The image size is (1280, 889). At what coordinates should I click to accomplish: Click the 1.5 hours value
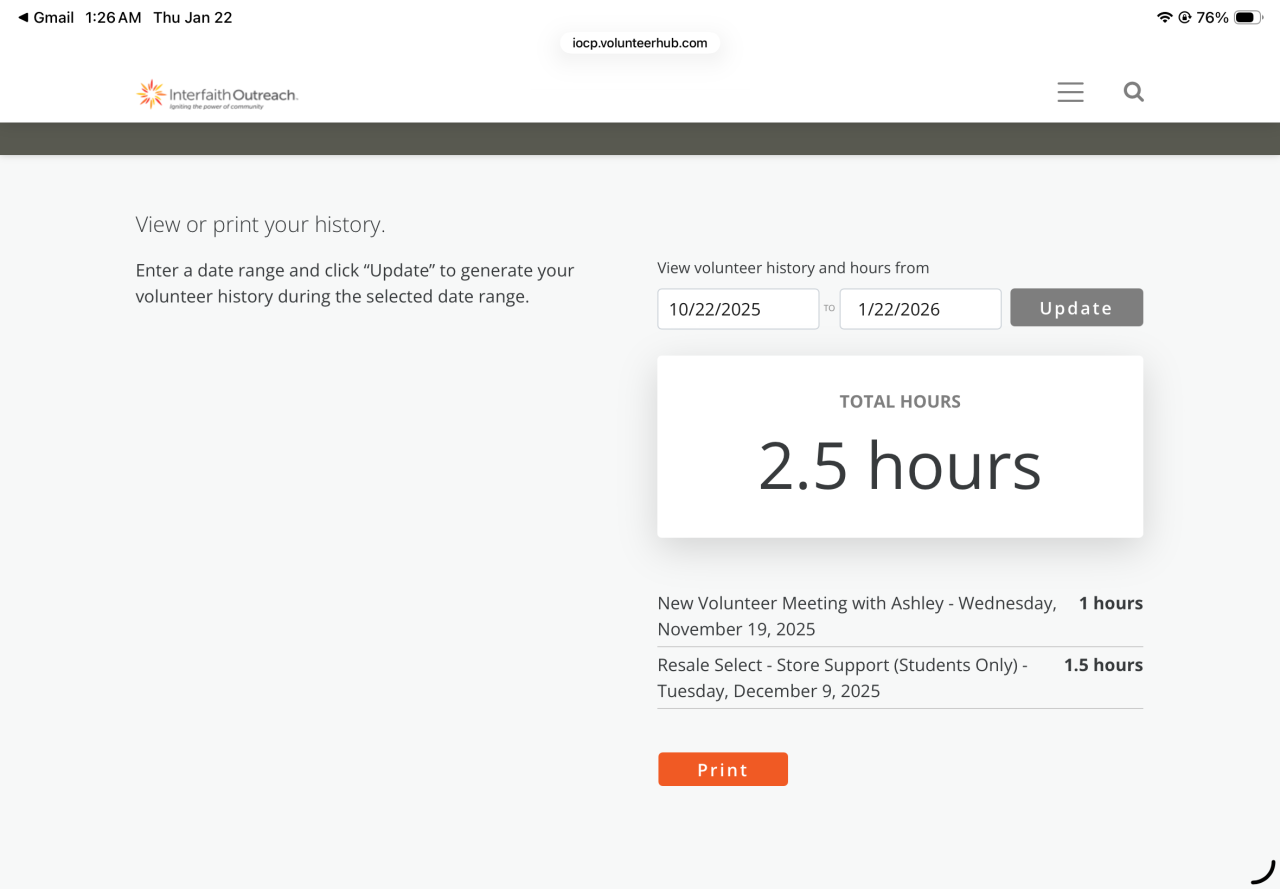(1103, 665)
